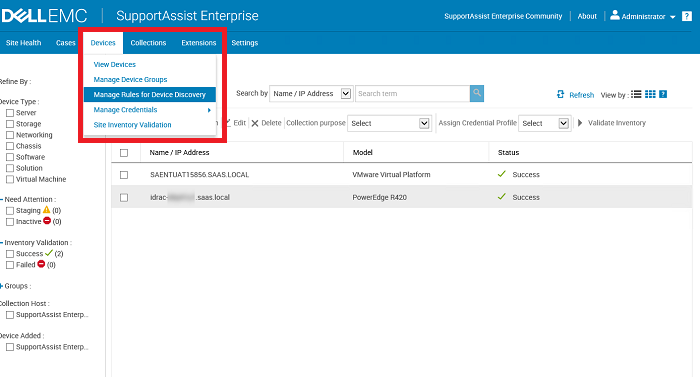The width and height of the screenshot is (700, 377).
Task: Check the Chassis device type filter
Action: click(x=10, y=146)
